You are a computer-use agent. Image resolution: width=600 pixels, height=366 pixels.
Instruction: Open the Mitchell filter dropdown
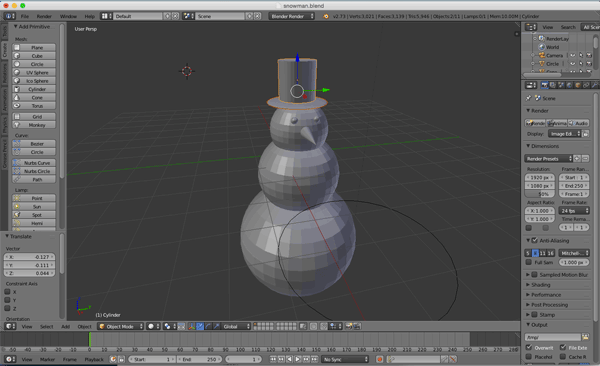point(574,253)
